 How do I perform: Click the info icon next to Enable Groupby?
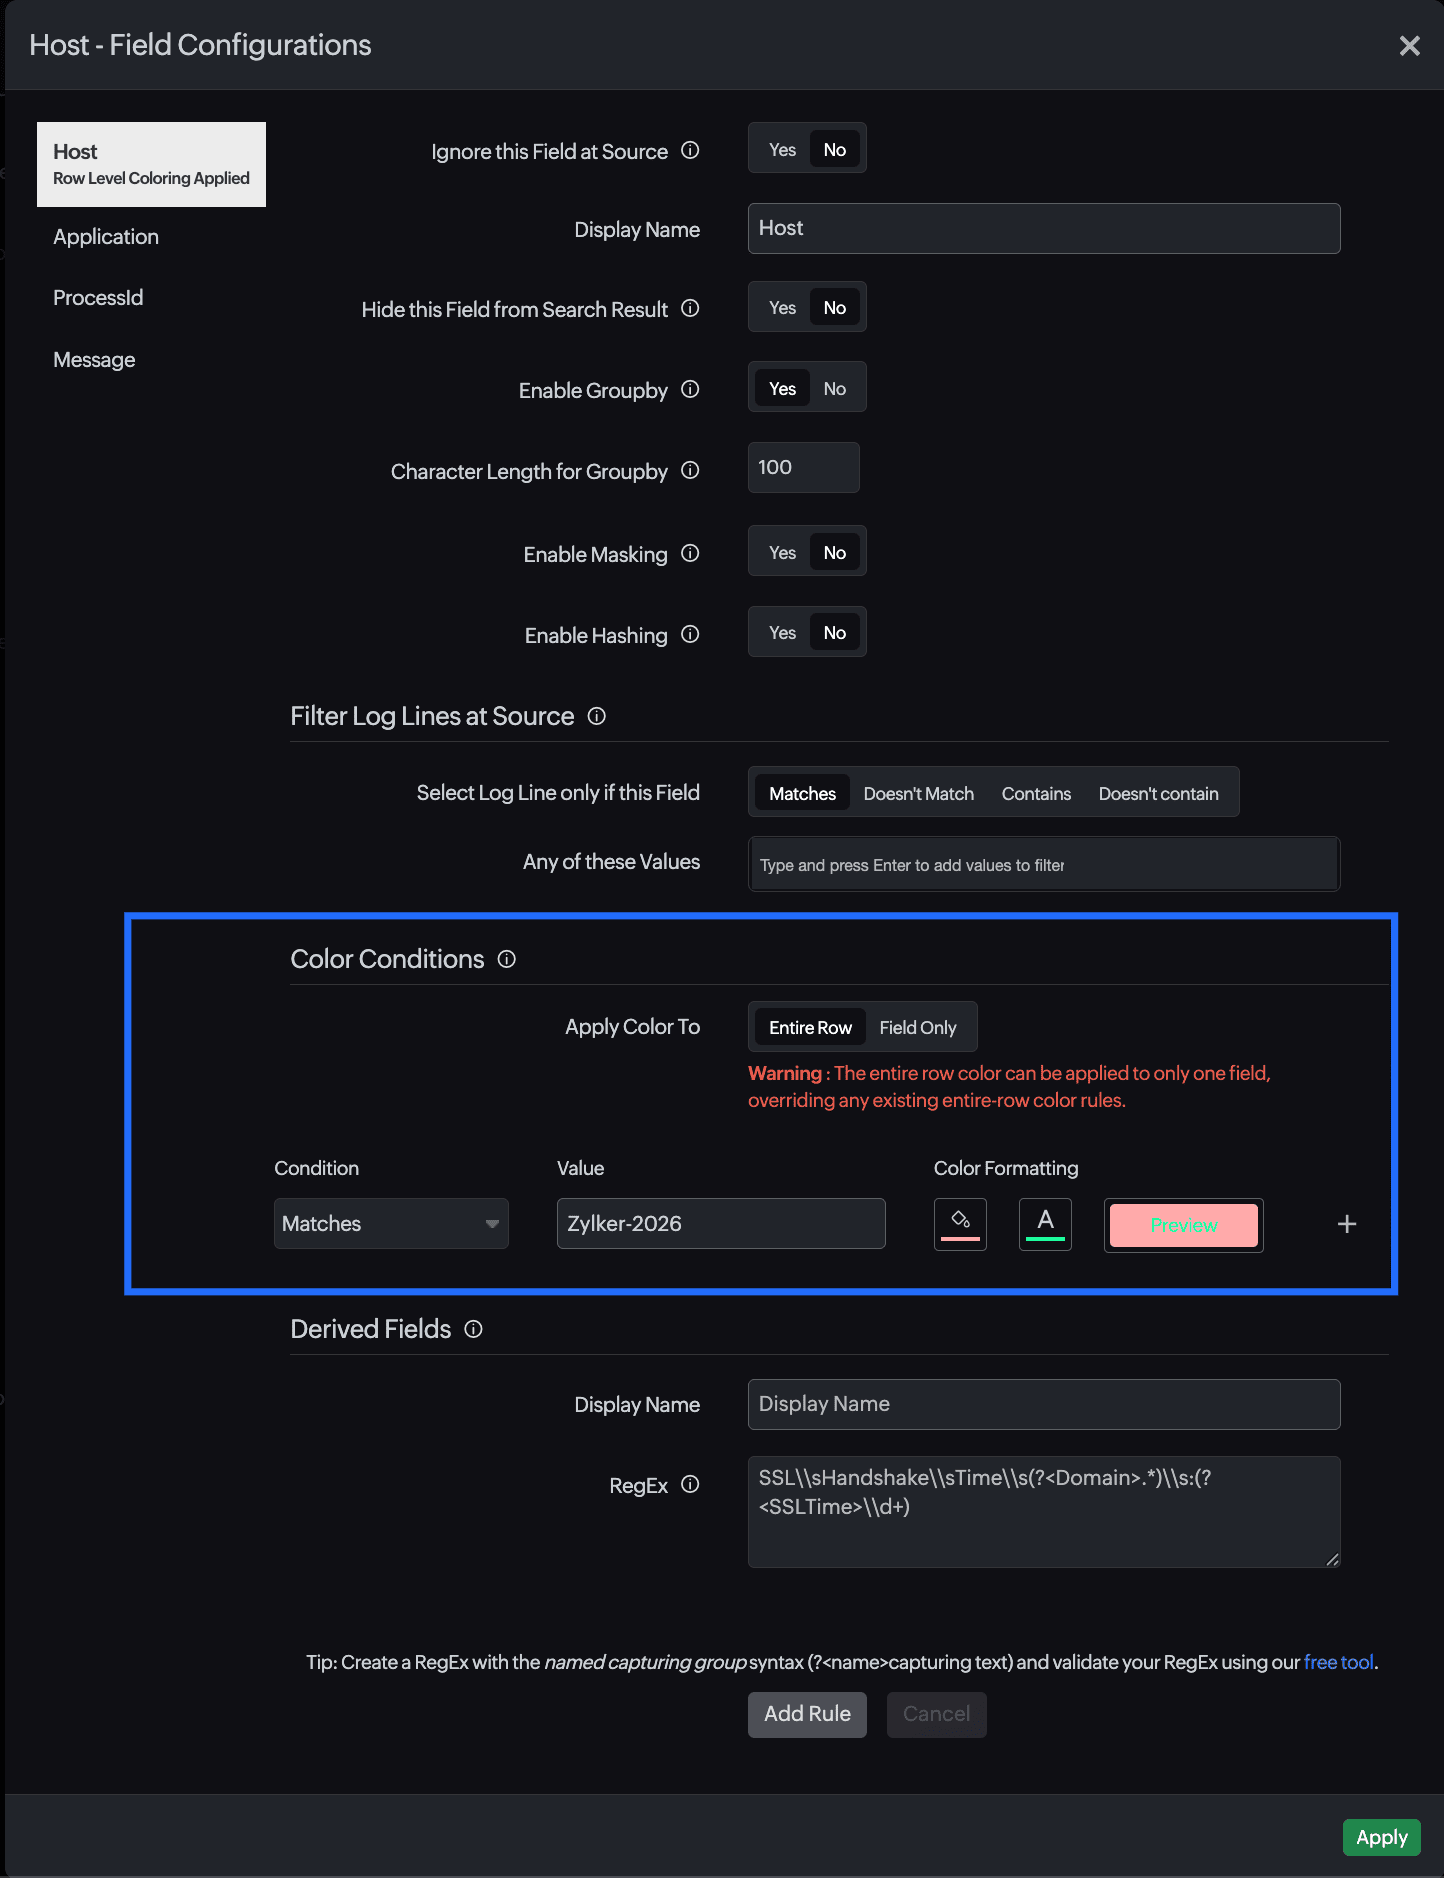coord(690,389)
